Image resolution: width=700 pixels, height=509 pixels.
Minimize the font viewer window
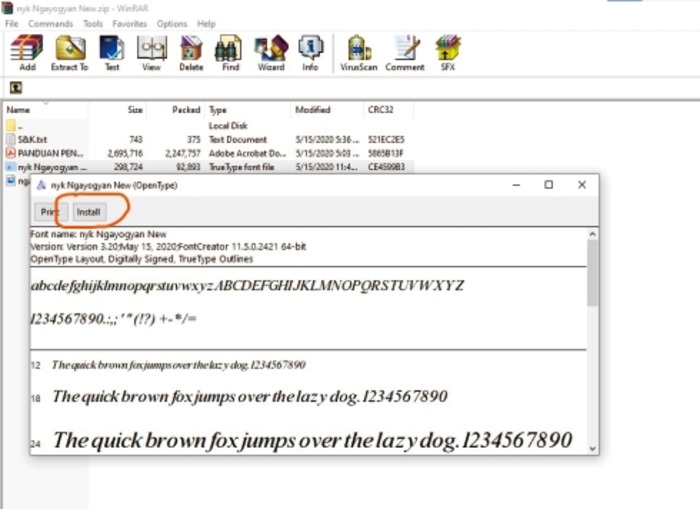(517, 185)
